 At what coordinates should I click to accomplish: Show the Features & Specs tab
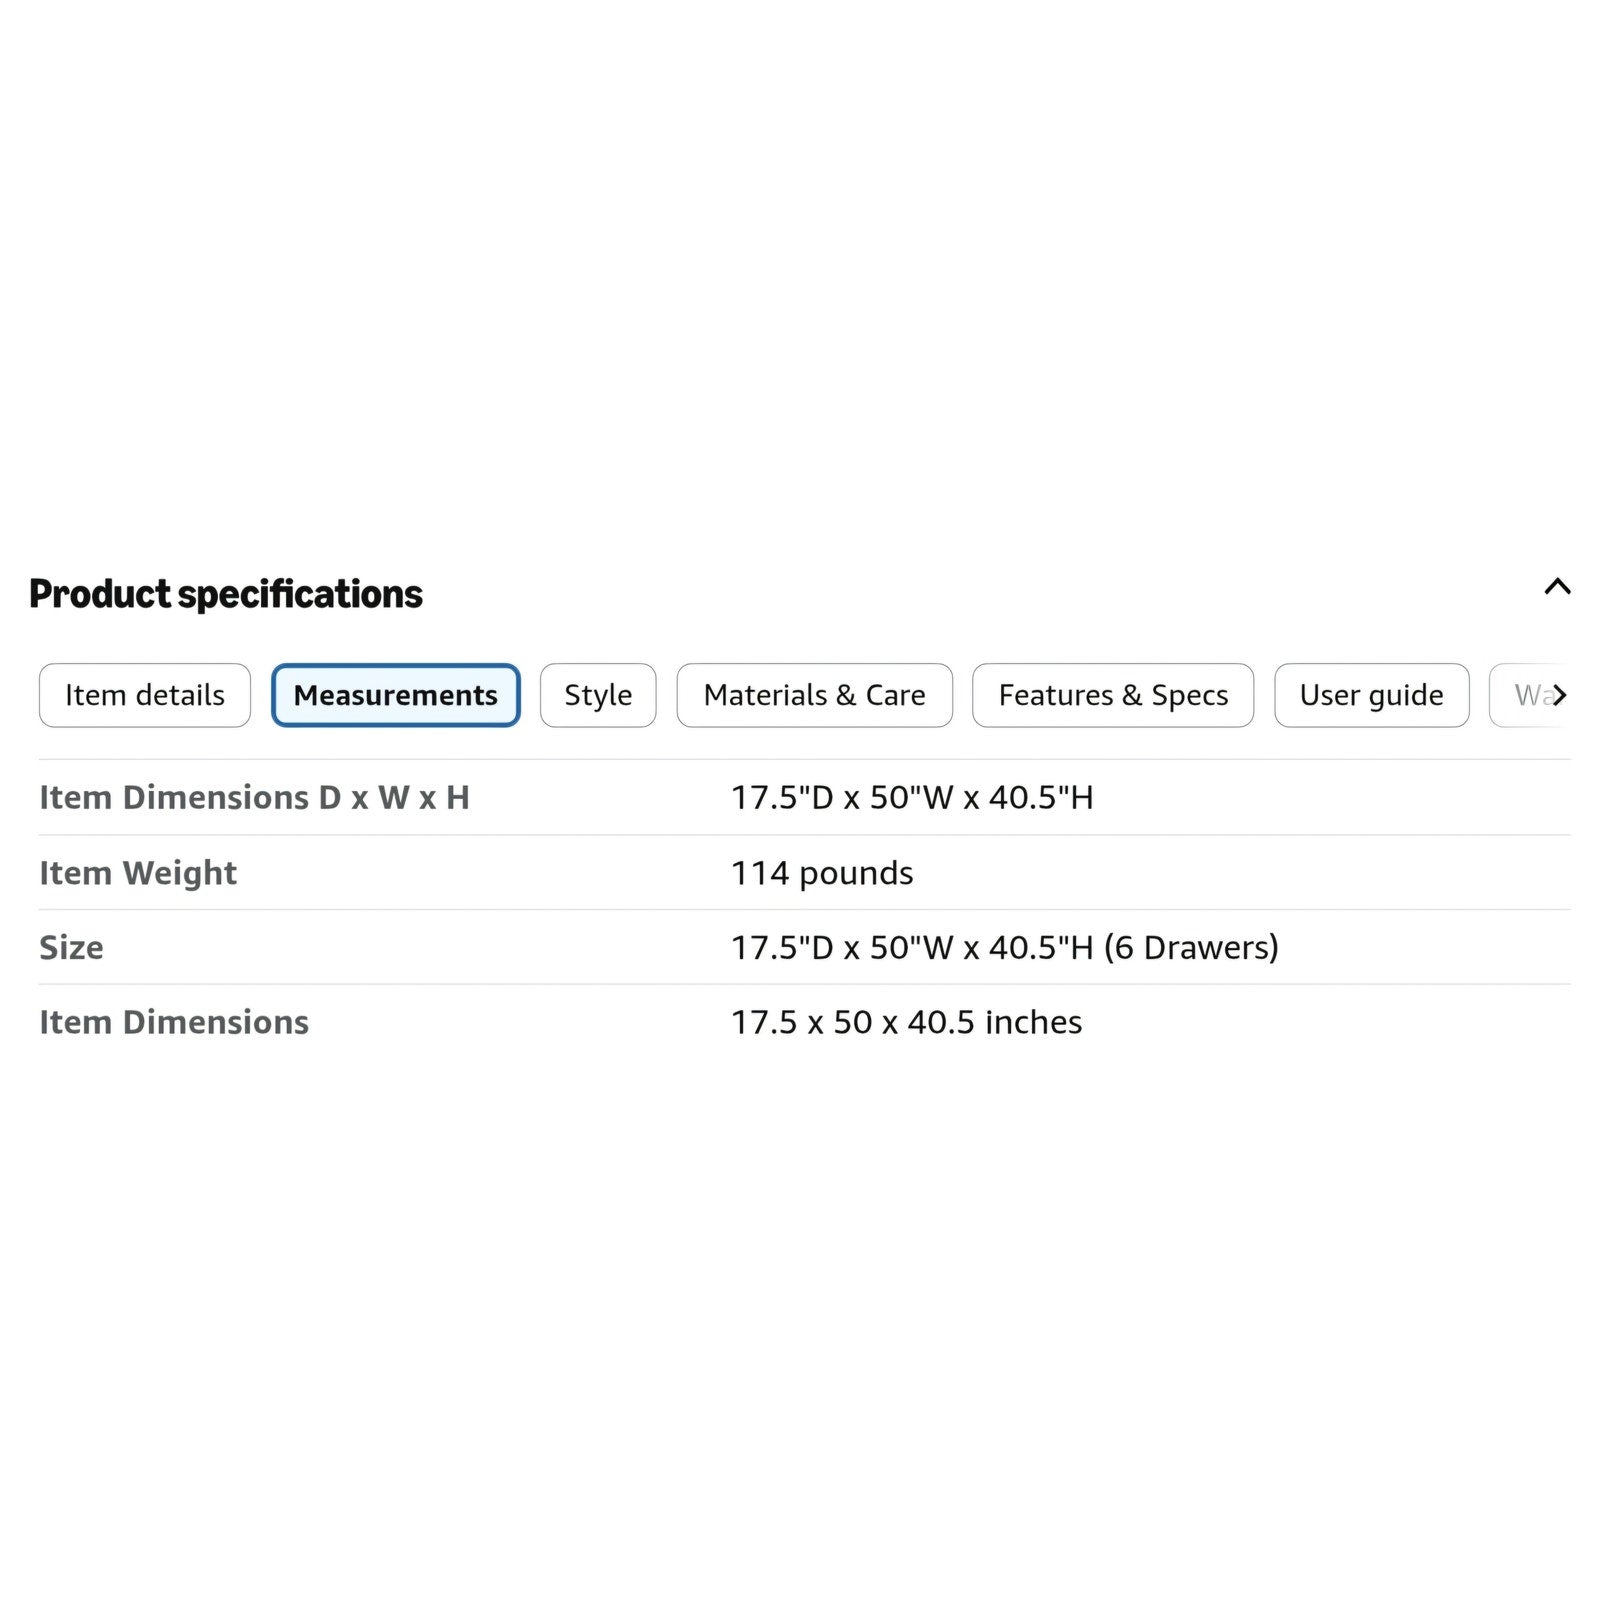pos(1113,695)
